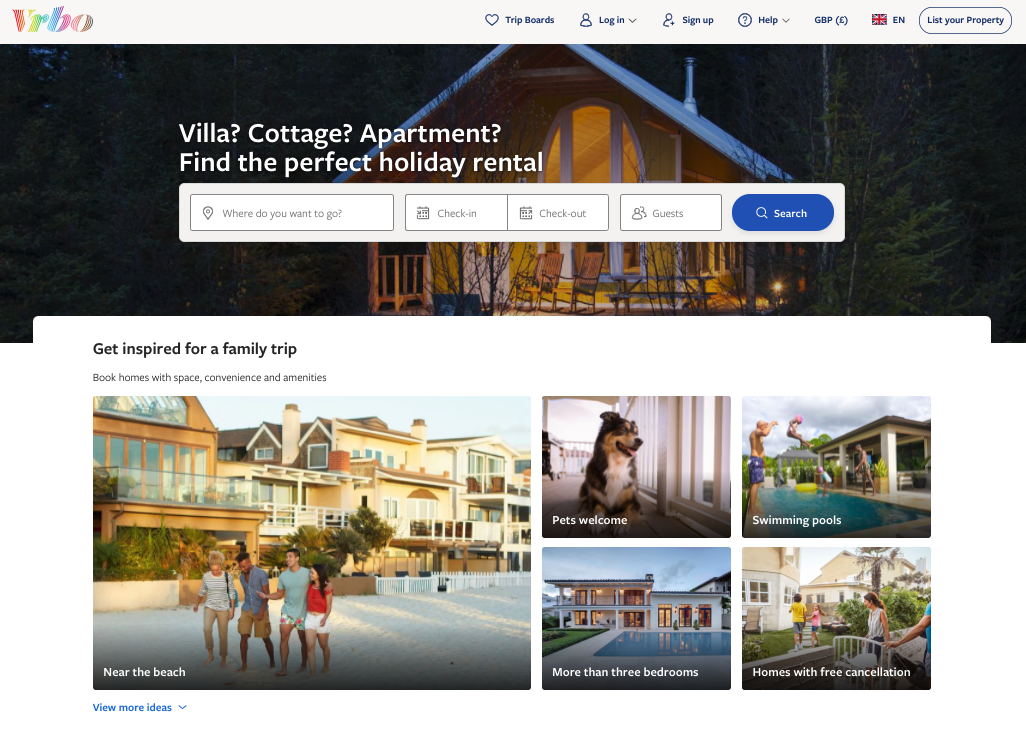Click the Trip Boards heart icon

click(x=491, y=20)
